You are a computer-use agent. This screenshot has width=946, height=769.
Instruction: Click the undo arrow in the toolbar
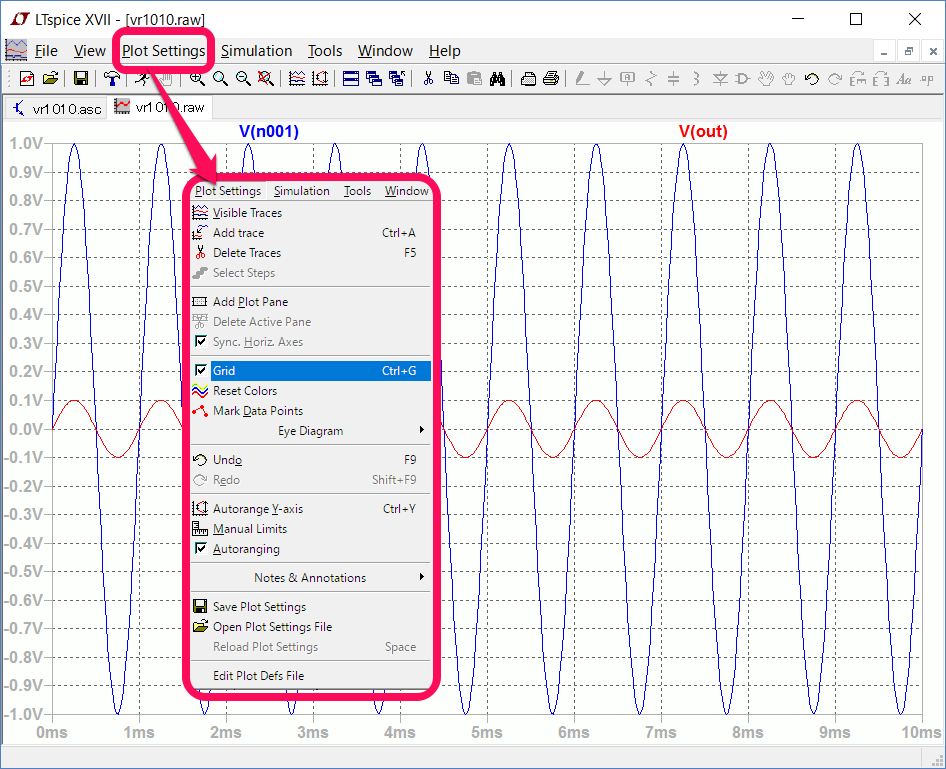click(812, 78)
